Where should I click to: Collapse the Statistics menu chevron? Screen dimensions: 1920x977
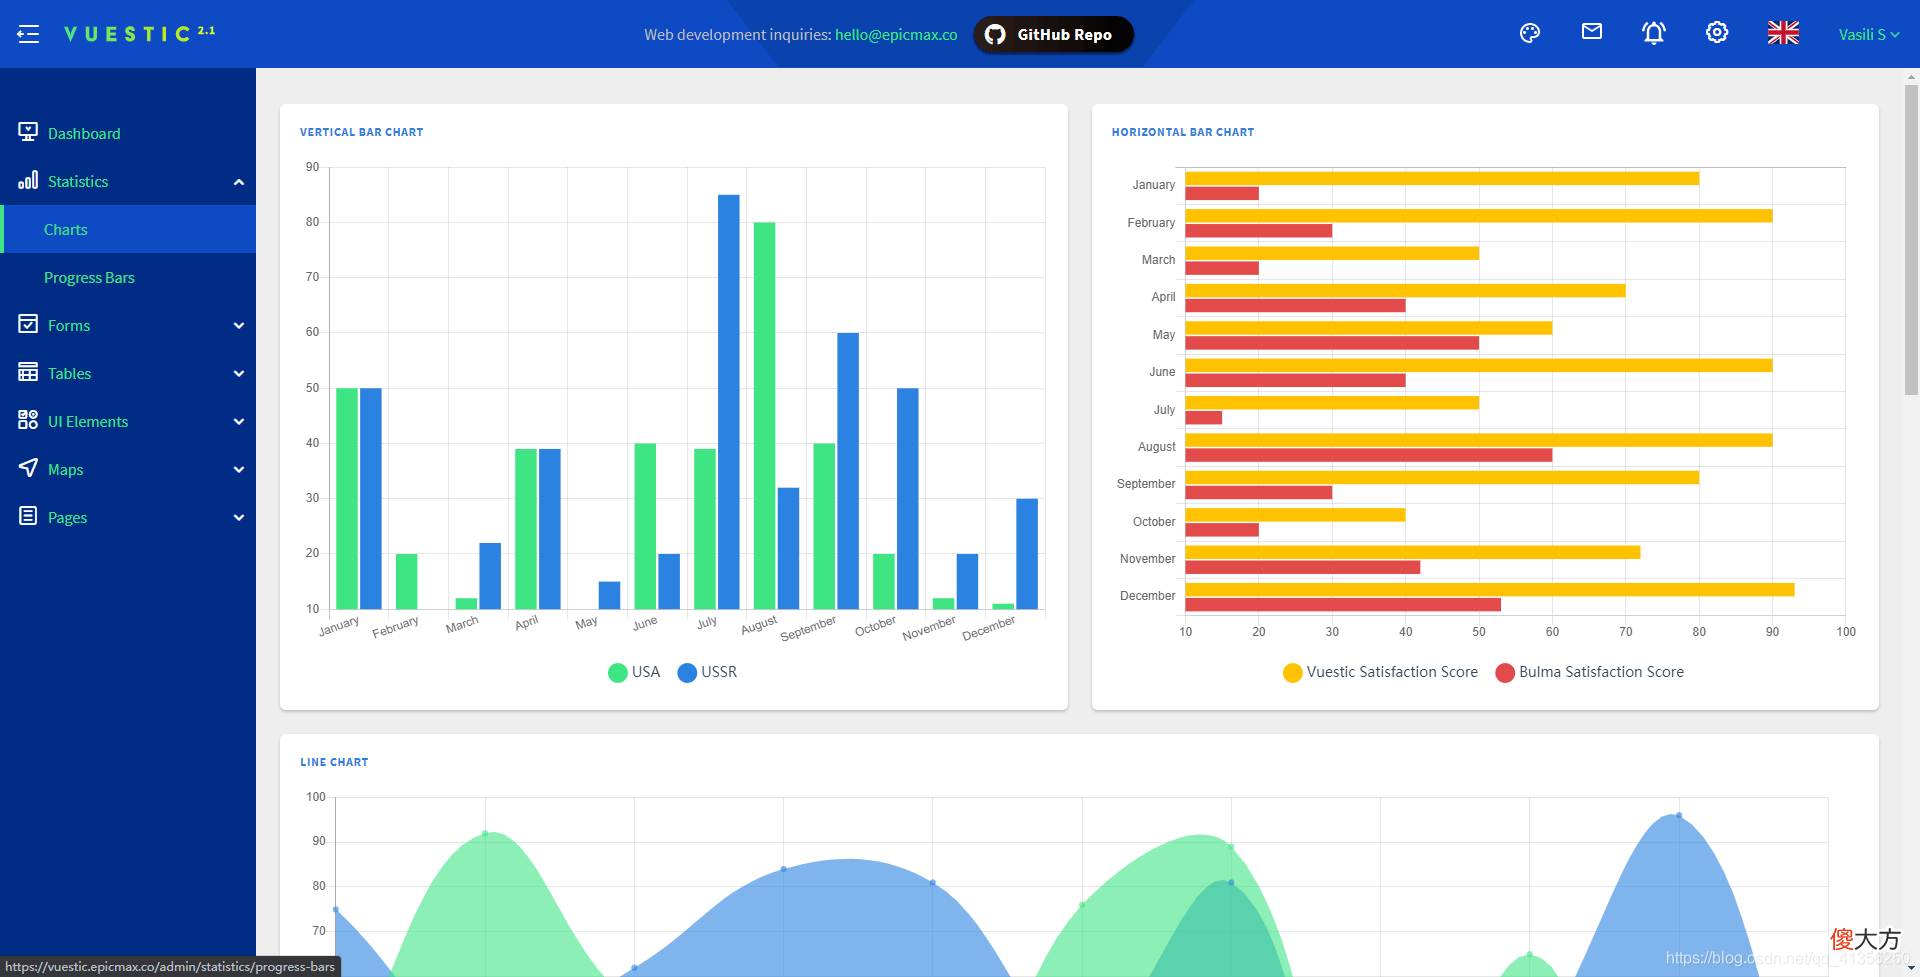click(239, 182)
